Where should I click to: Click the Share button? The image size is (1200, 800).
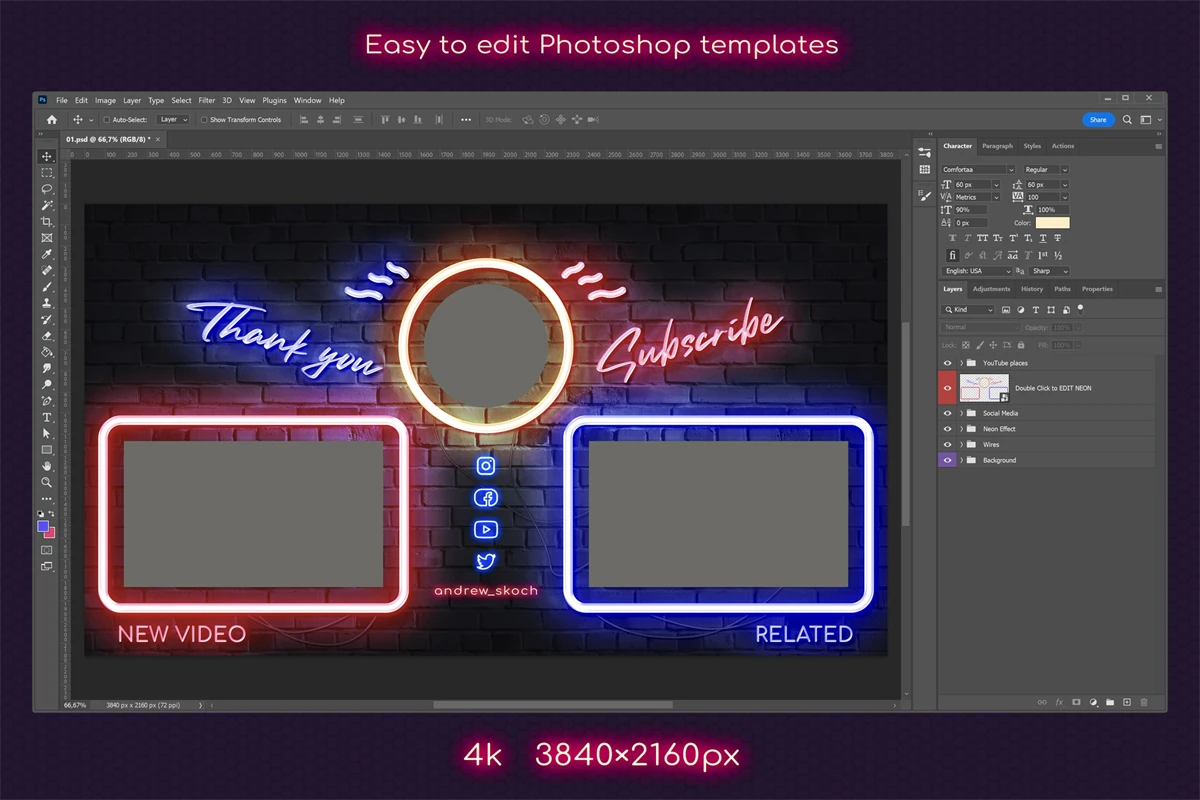[1098, 120]
